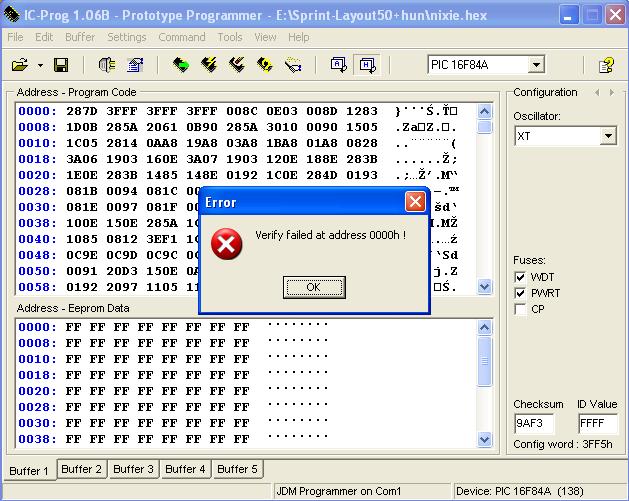This screenshot has height=501, width=629.
Task: Minimize the IC-Prog window
Action: coord(568,15)
